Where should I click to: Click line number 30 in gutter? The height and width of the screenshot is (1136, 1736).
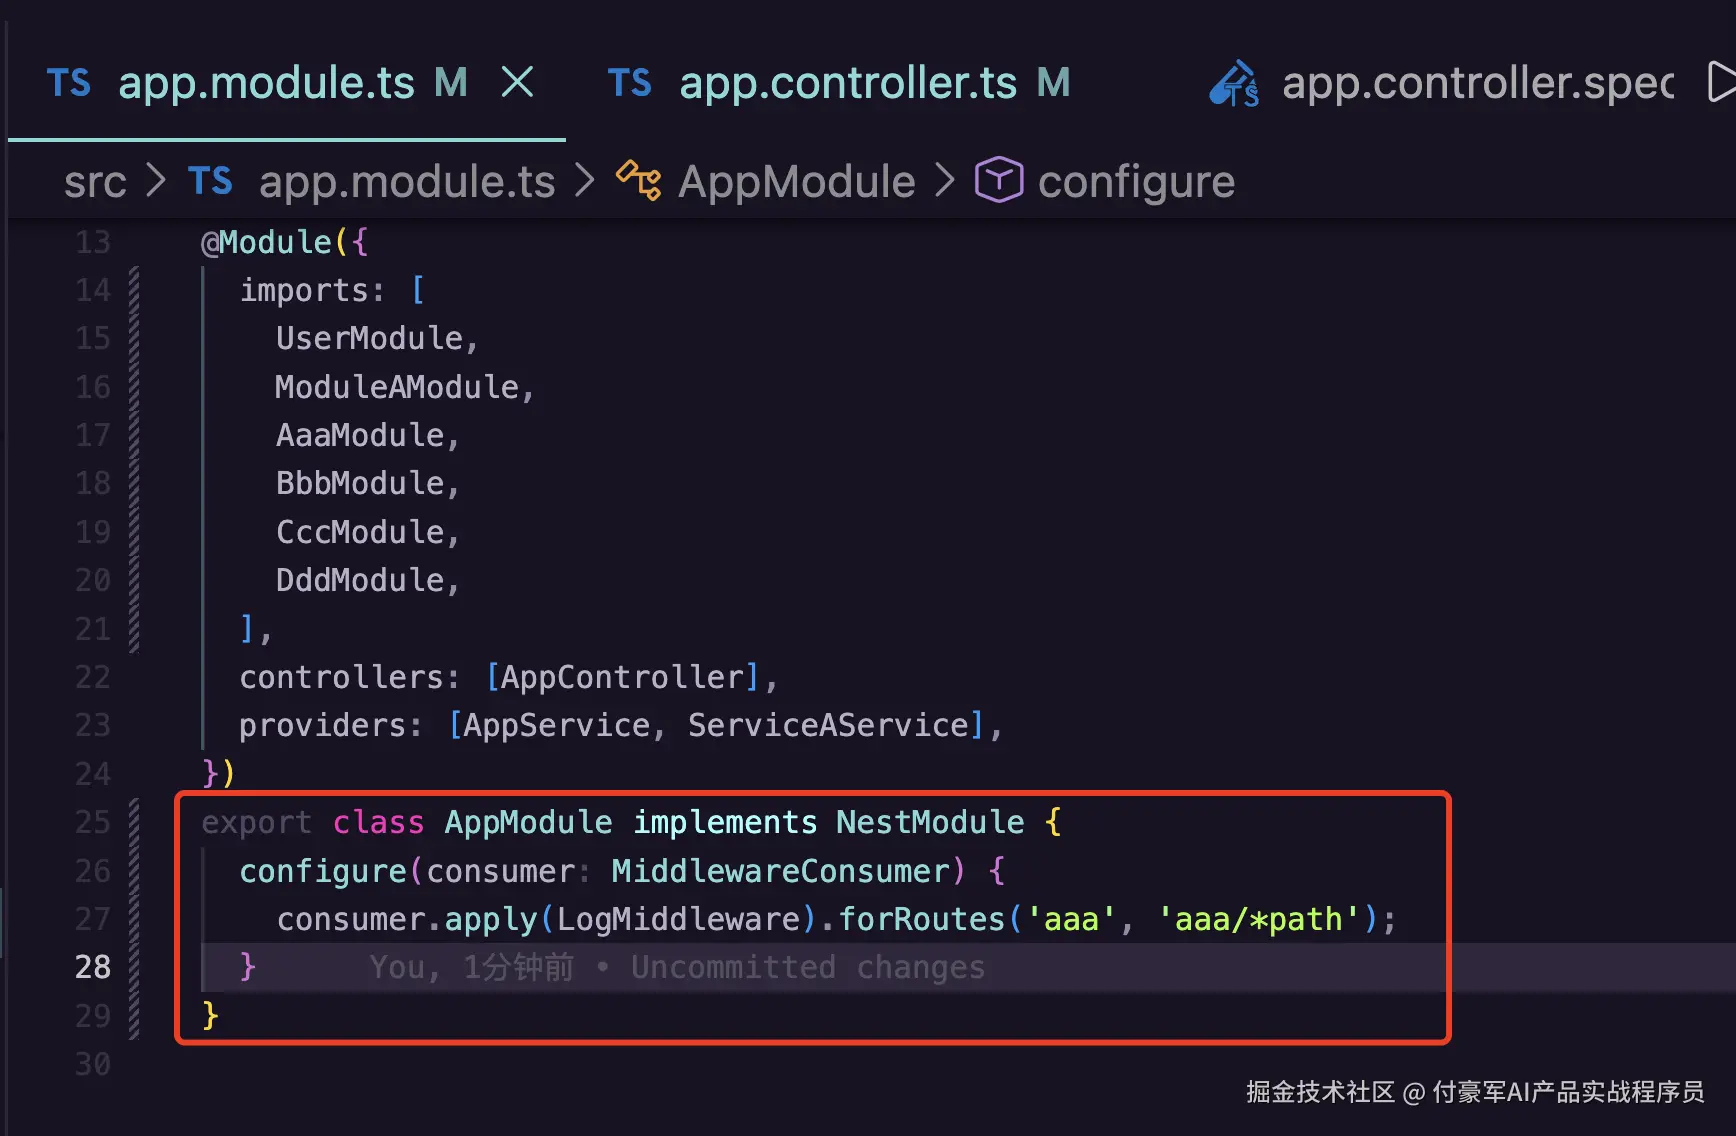[x=93, y=1064]
